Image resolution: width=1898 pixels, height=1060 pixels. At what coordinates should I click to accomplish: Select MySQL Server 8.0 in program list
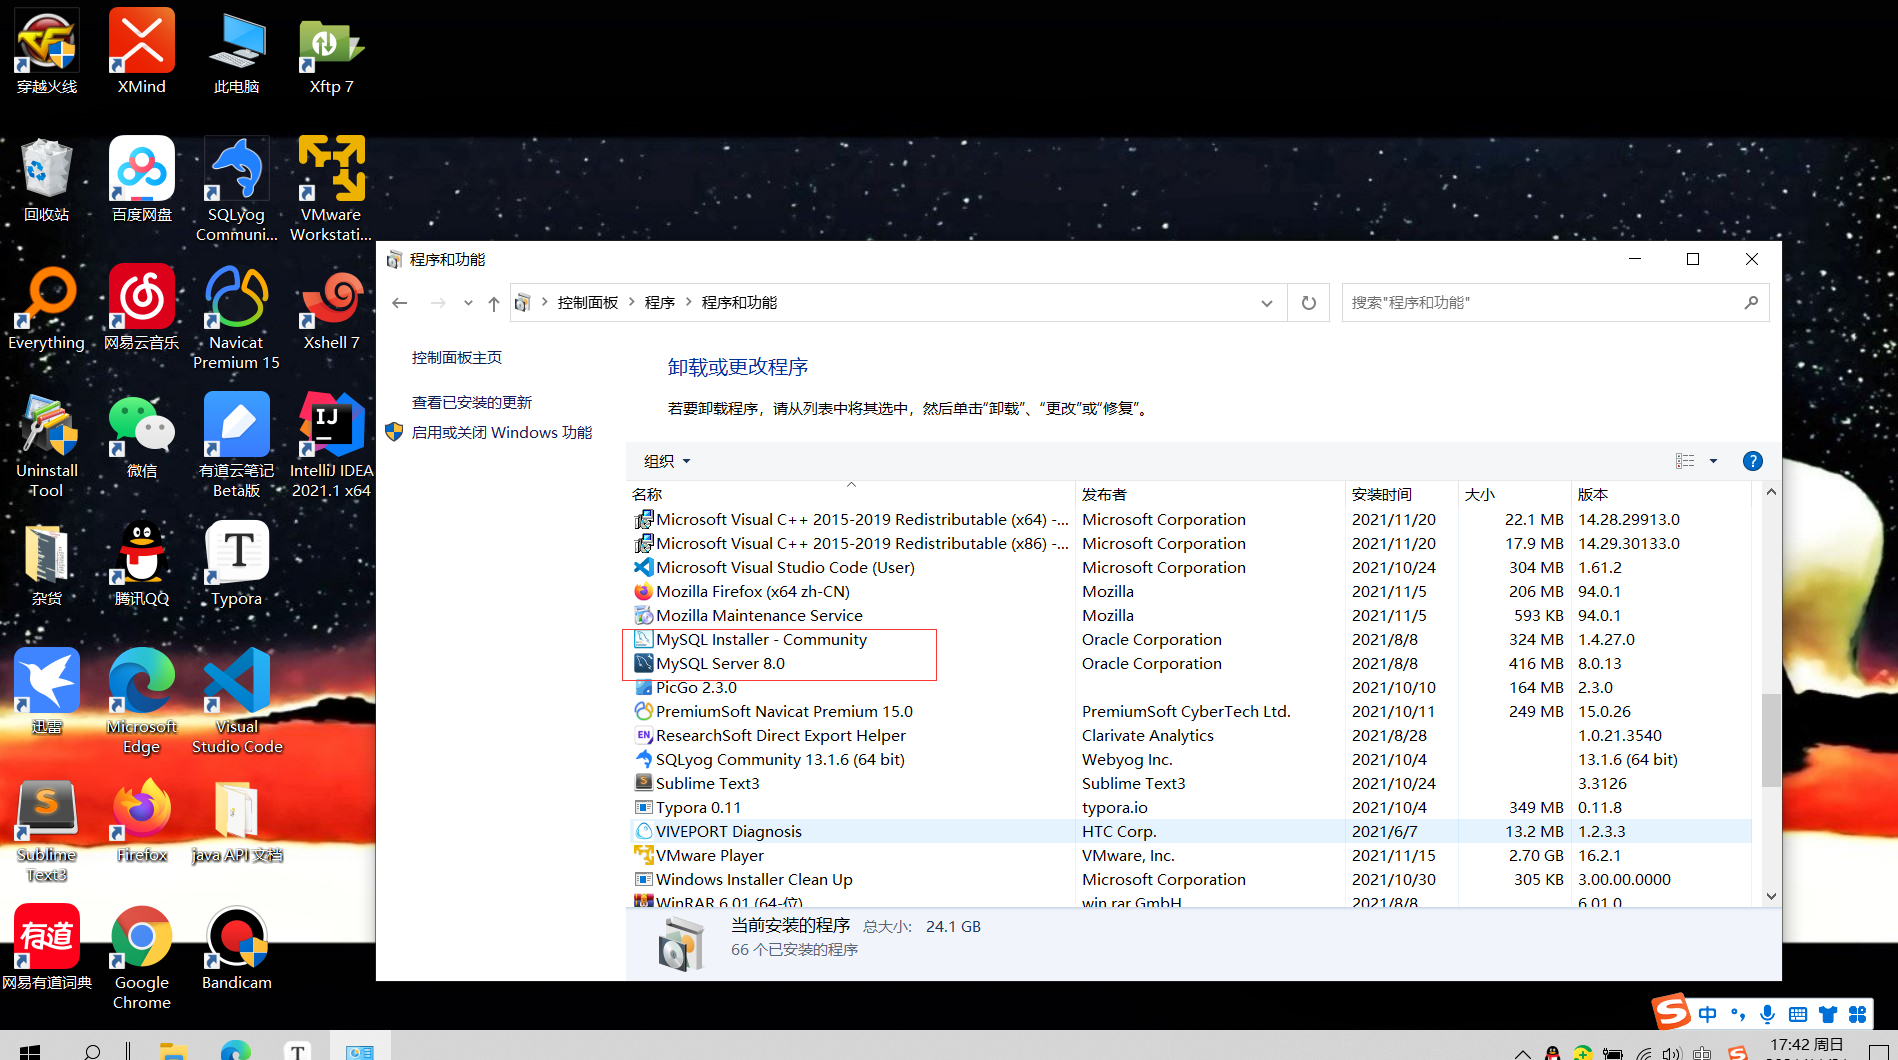(x=1190, y=664)
